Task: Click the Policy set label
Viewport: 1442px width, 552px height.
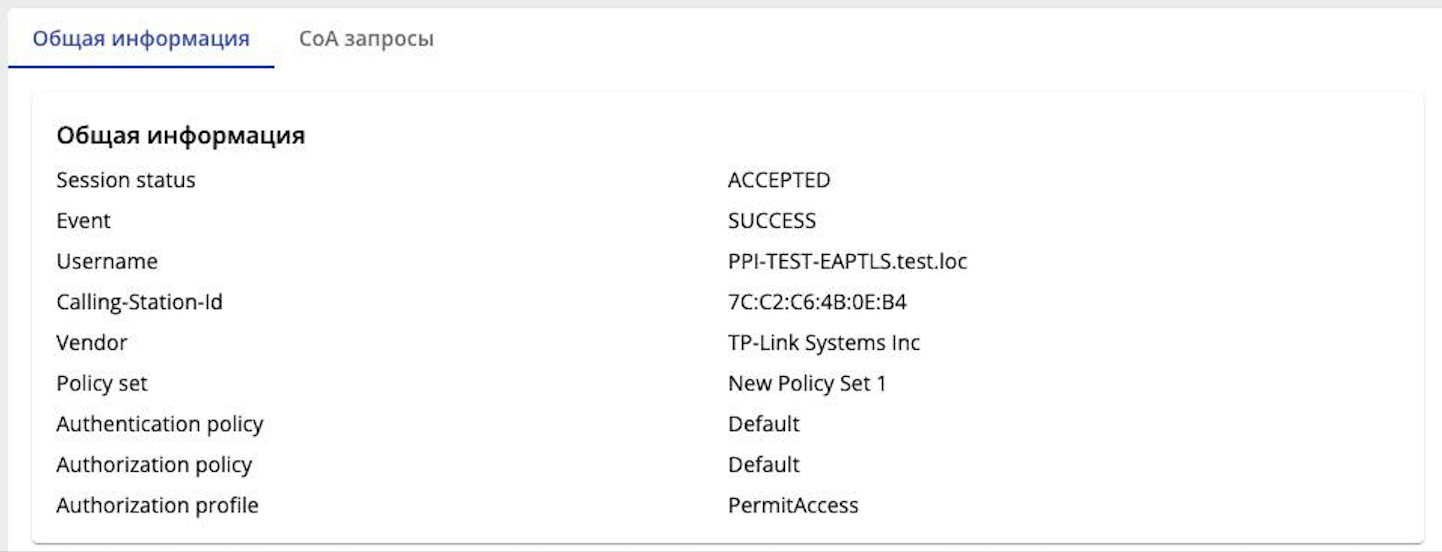Action: [102, 384]
